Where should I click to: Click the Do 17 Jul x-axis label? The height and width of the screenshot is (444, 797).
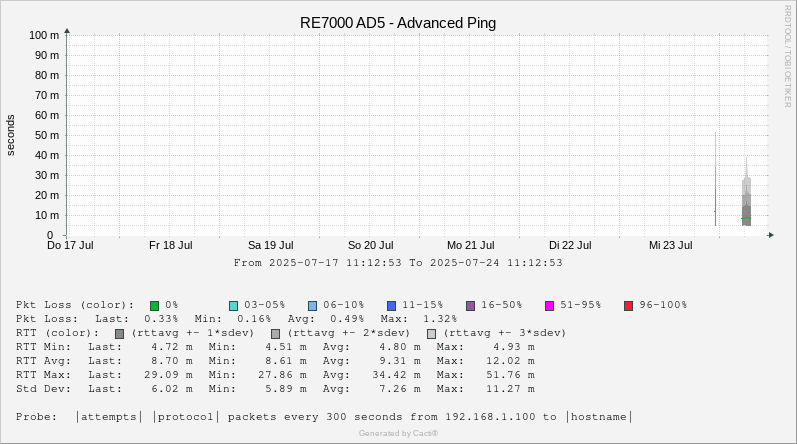(70, 245)
